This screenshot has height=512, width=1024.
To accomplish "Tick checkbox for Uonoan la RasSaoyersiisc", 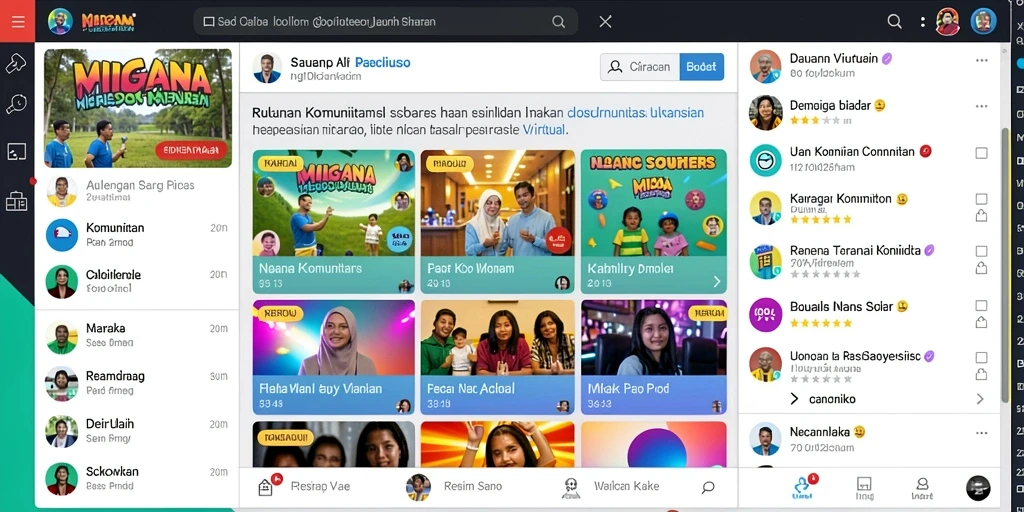I will pos(981,357).
